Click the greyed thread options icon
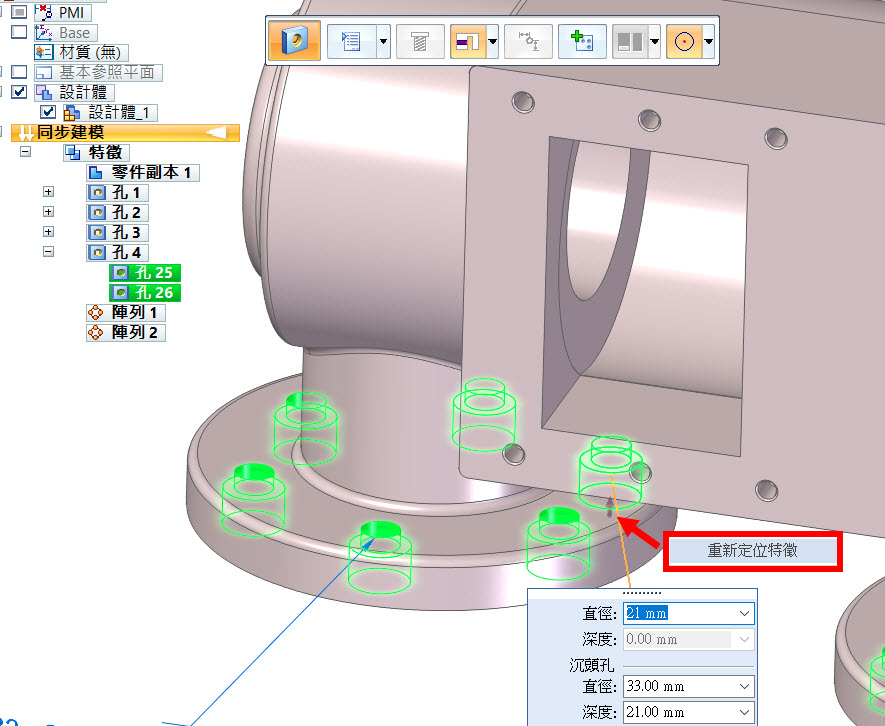 point(420,41)
